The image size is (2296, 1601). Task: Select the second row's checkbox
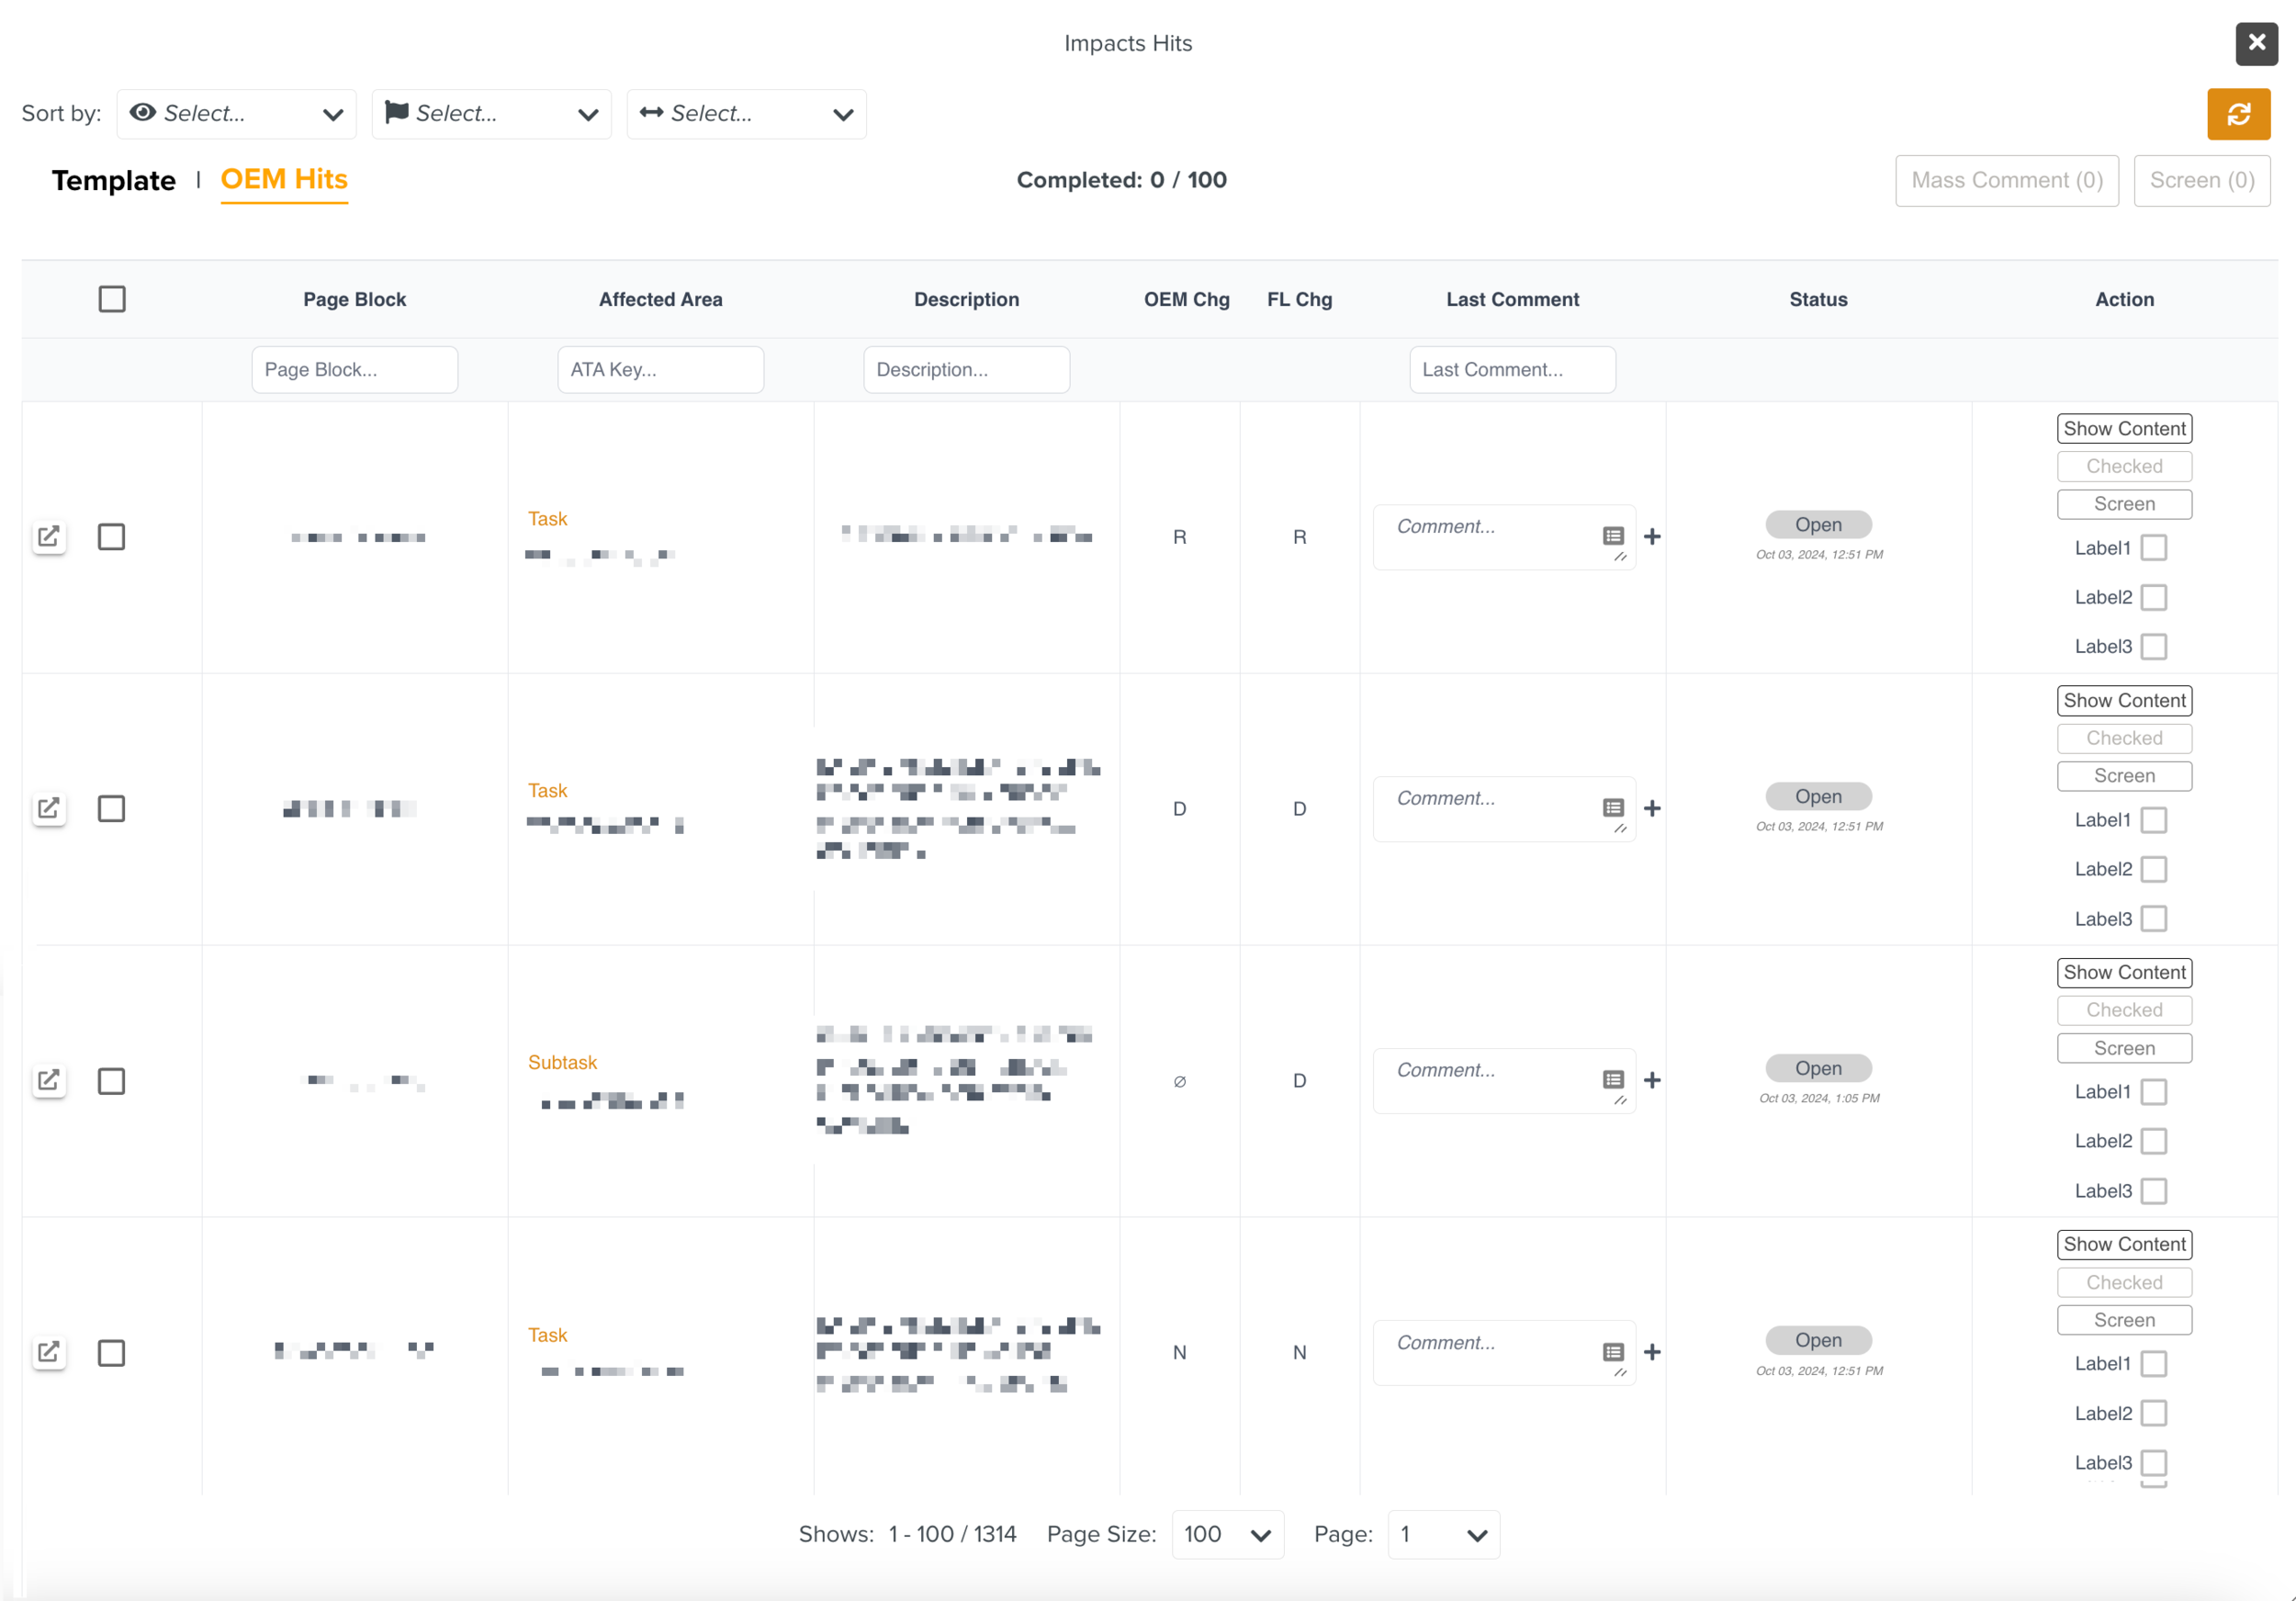[112, 809]
